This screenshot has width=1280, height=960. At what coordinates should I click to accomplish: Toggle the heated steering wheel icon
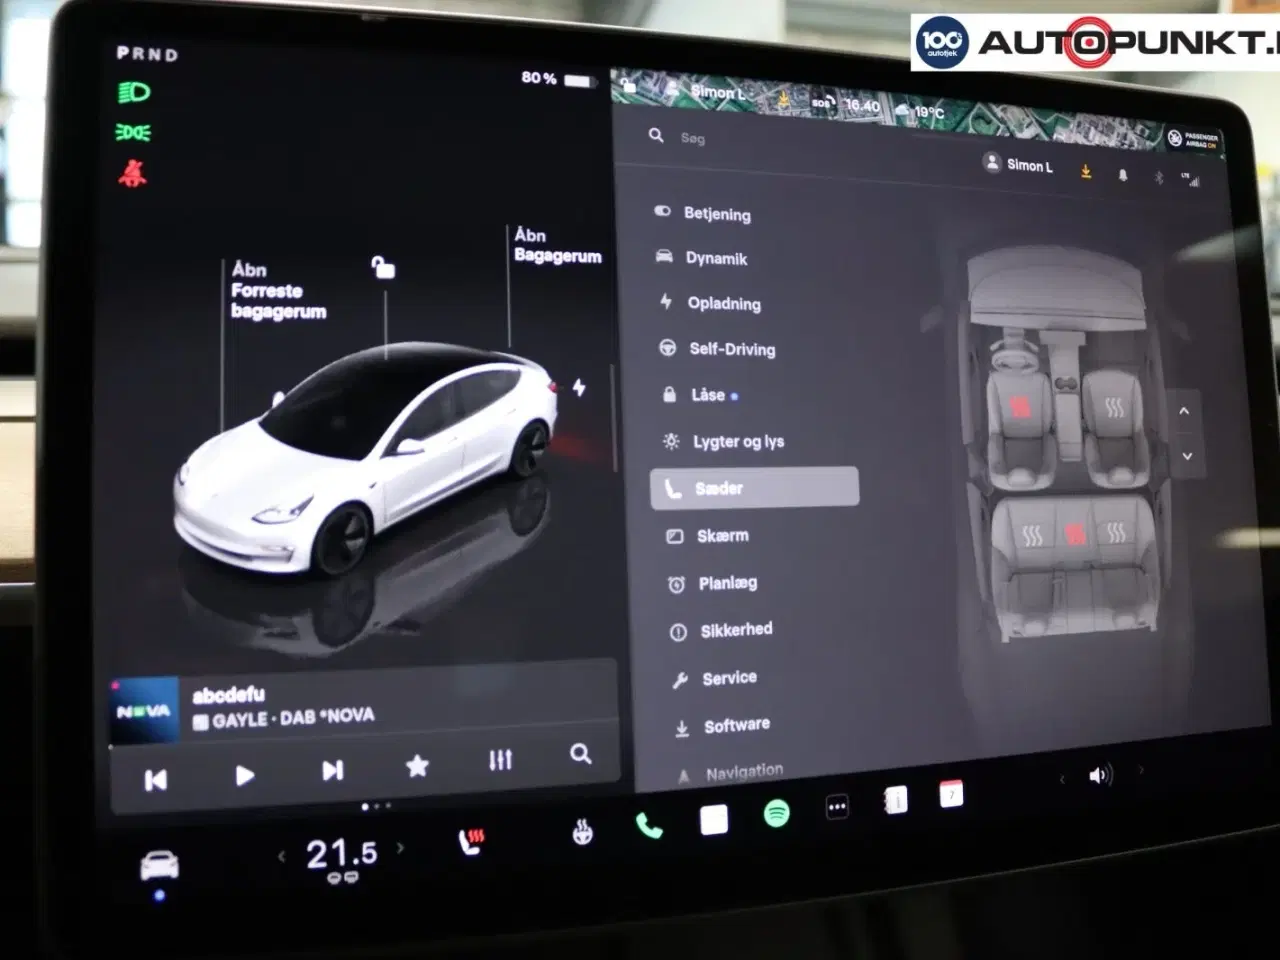(583, 832)
